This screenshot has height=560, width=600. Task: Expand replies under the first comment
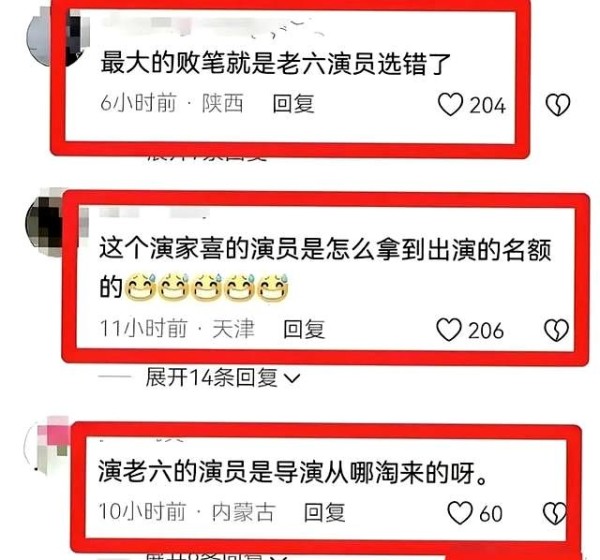(207, 158)
